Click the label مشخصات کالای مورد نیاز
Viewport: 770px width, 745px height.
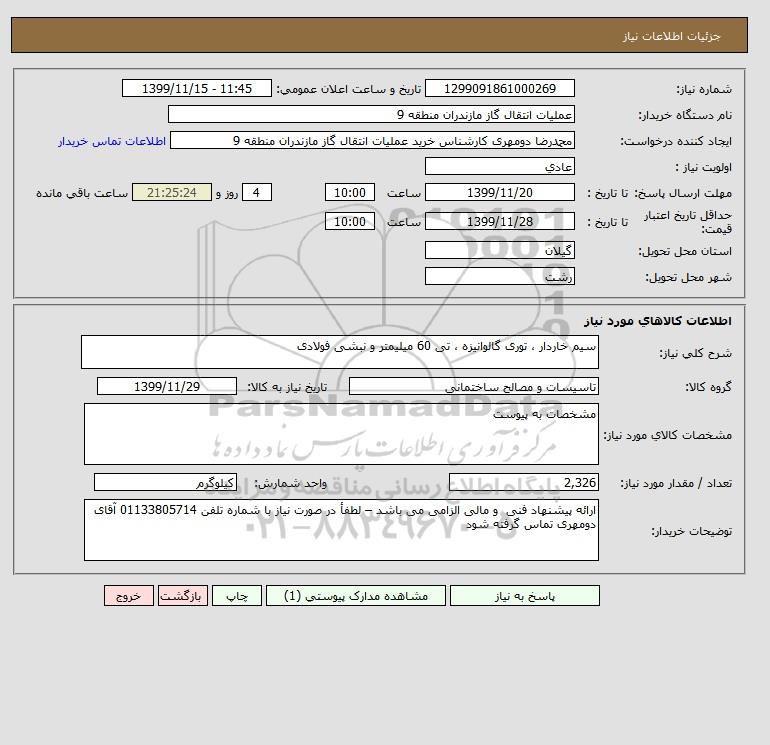coord(668,435)
